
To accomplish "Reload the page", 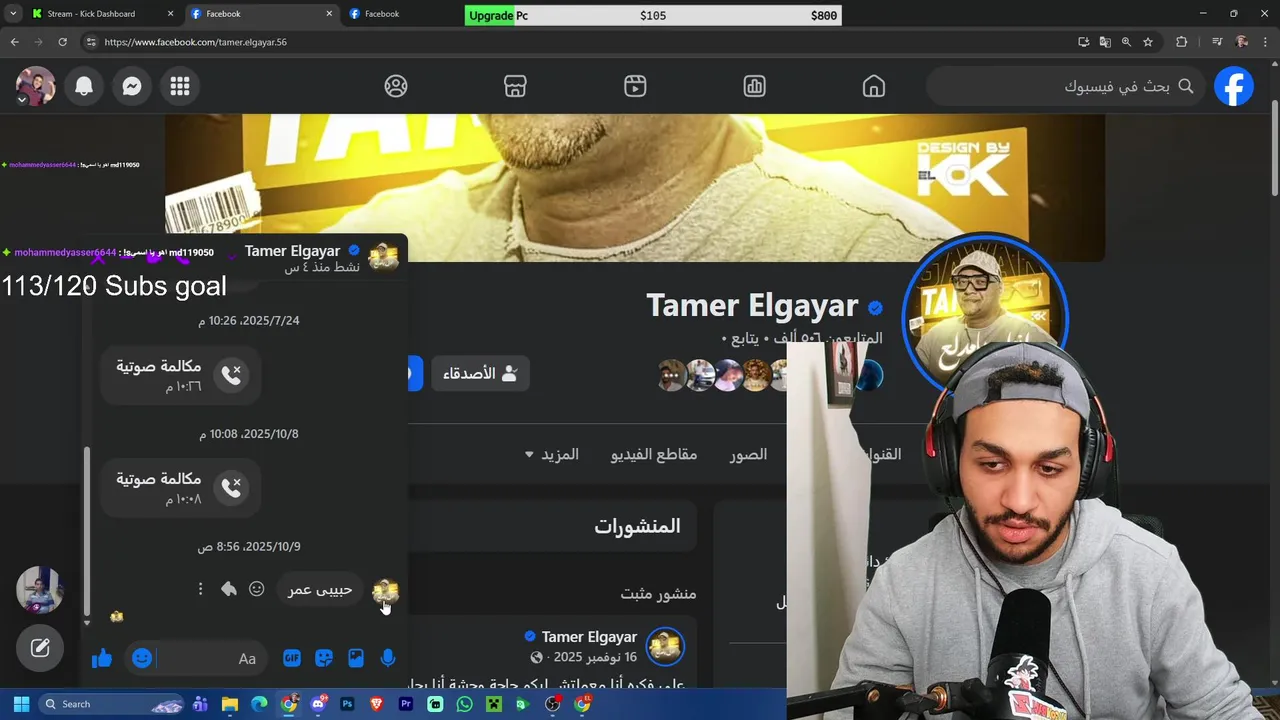I will 63,42.
